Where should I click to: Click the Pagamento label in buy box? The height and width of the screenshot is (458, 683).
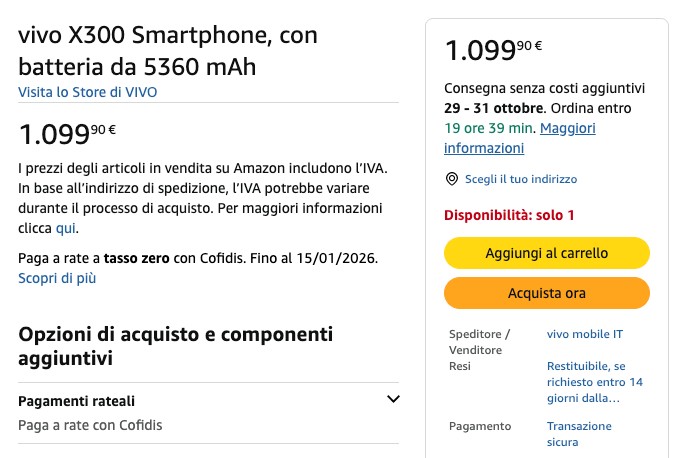(480, 426)
